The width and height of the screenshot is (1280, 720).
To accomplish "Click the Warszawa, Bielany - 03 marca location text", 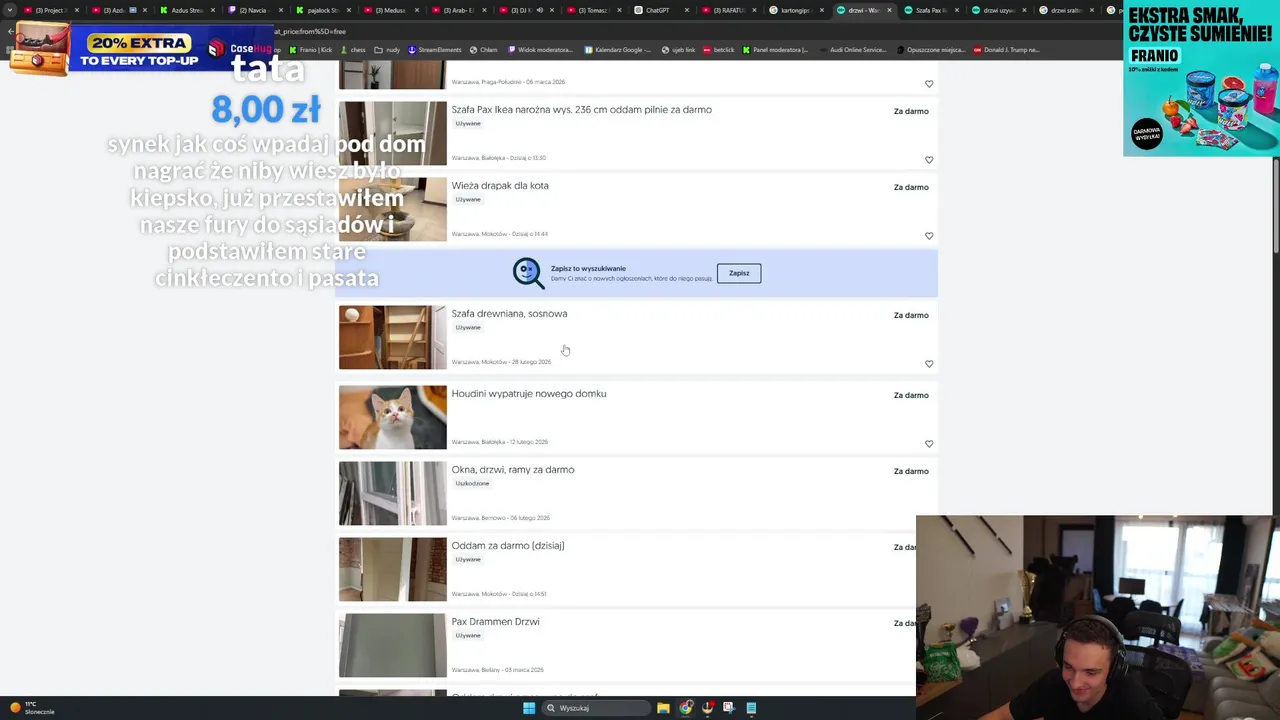I will click(x=497, y=670).
